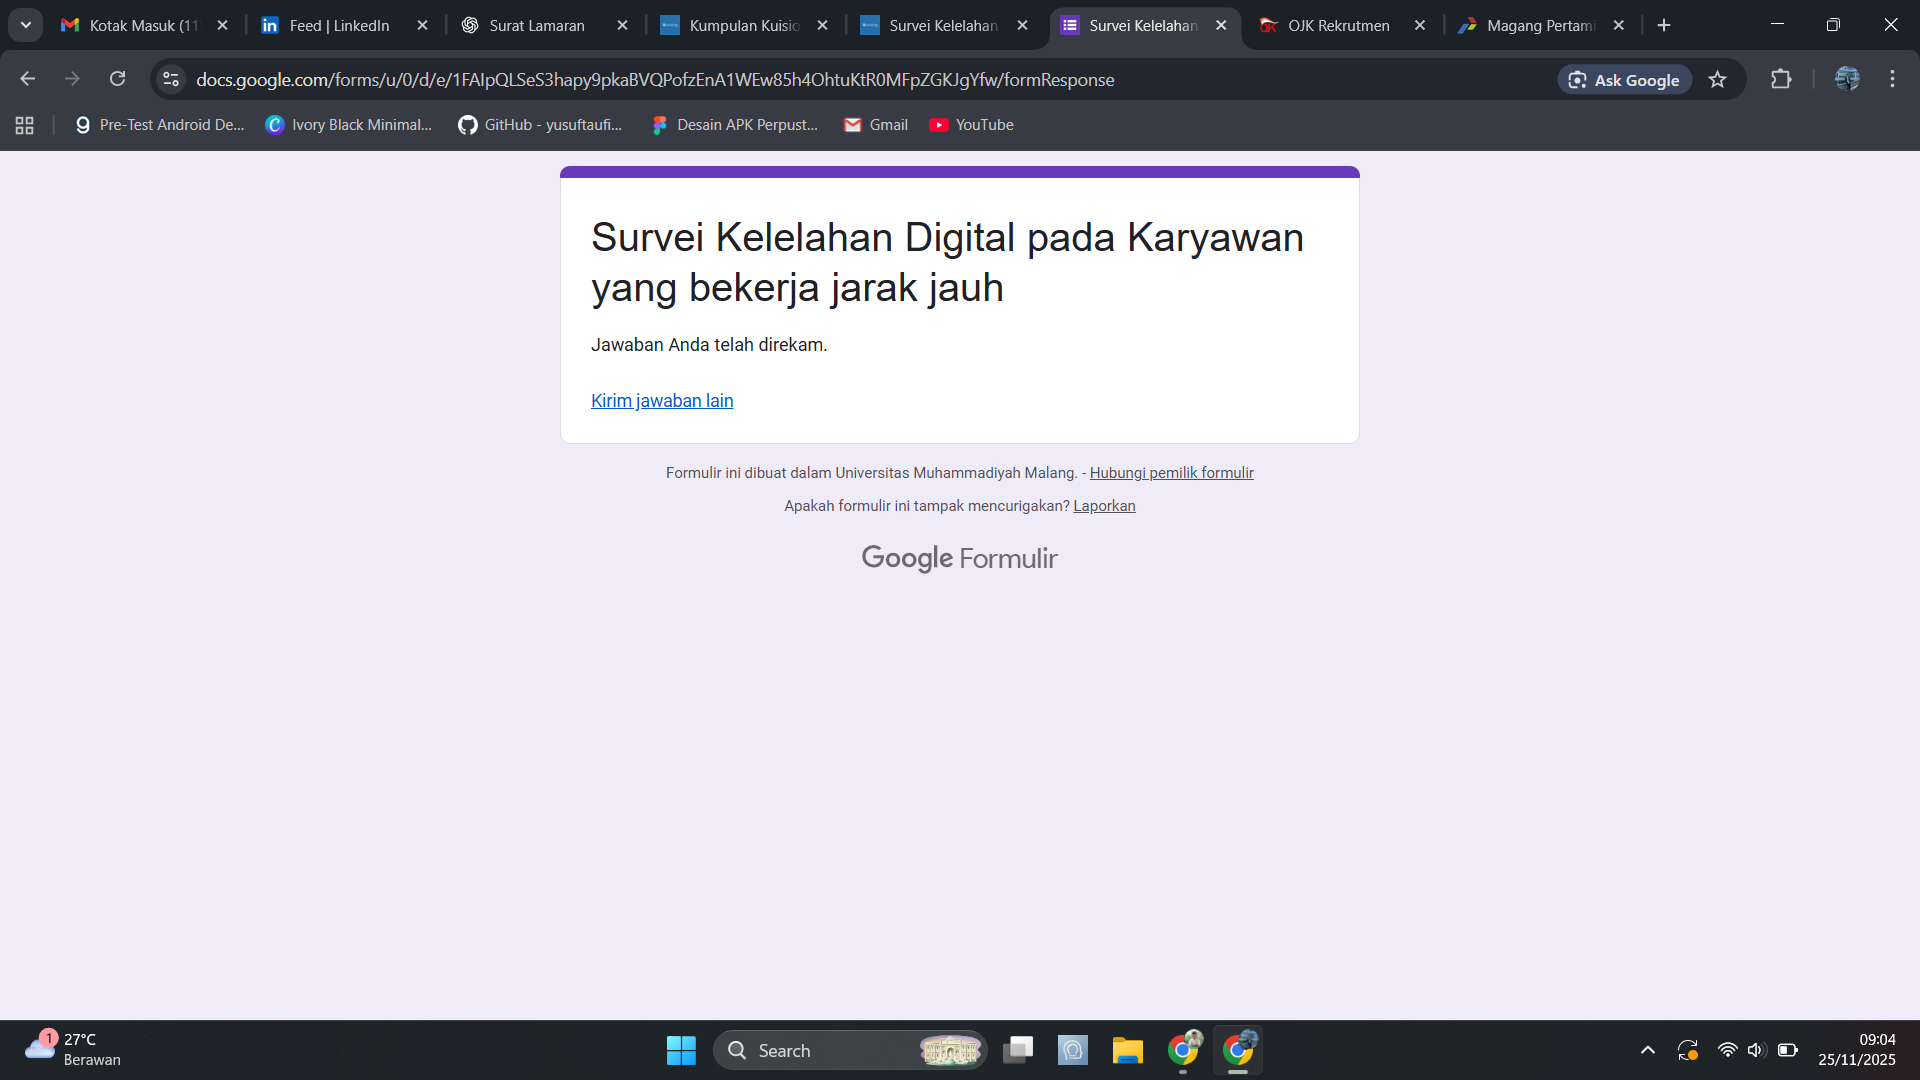Switch to the Feed | LinkedIn tab
1920x1080 pixels.
click(338, 26)
